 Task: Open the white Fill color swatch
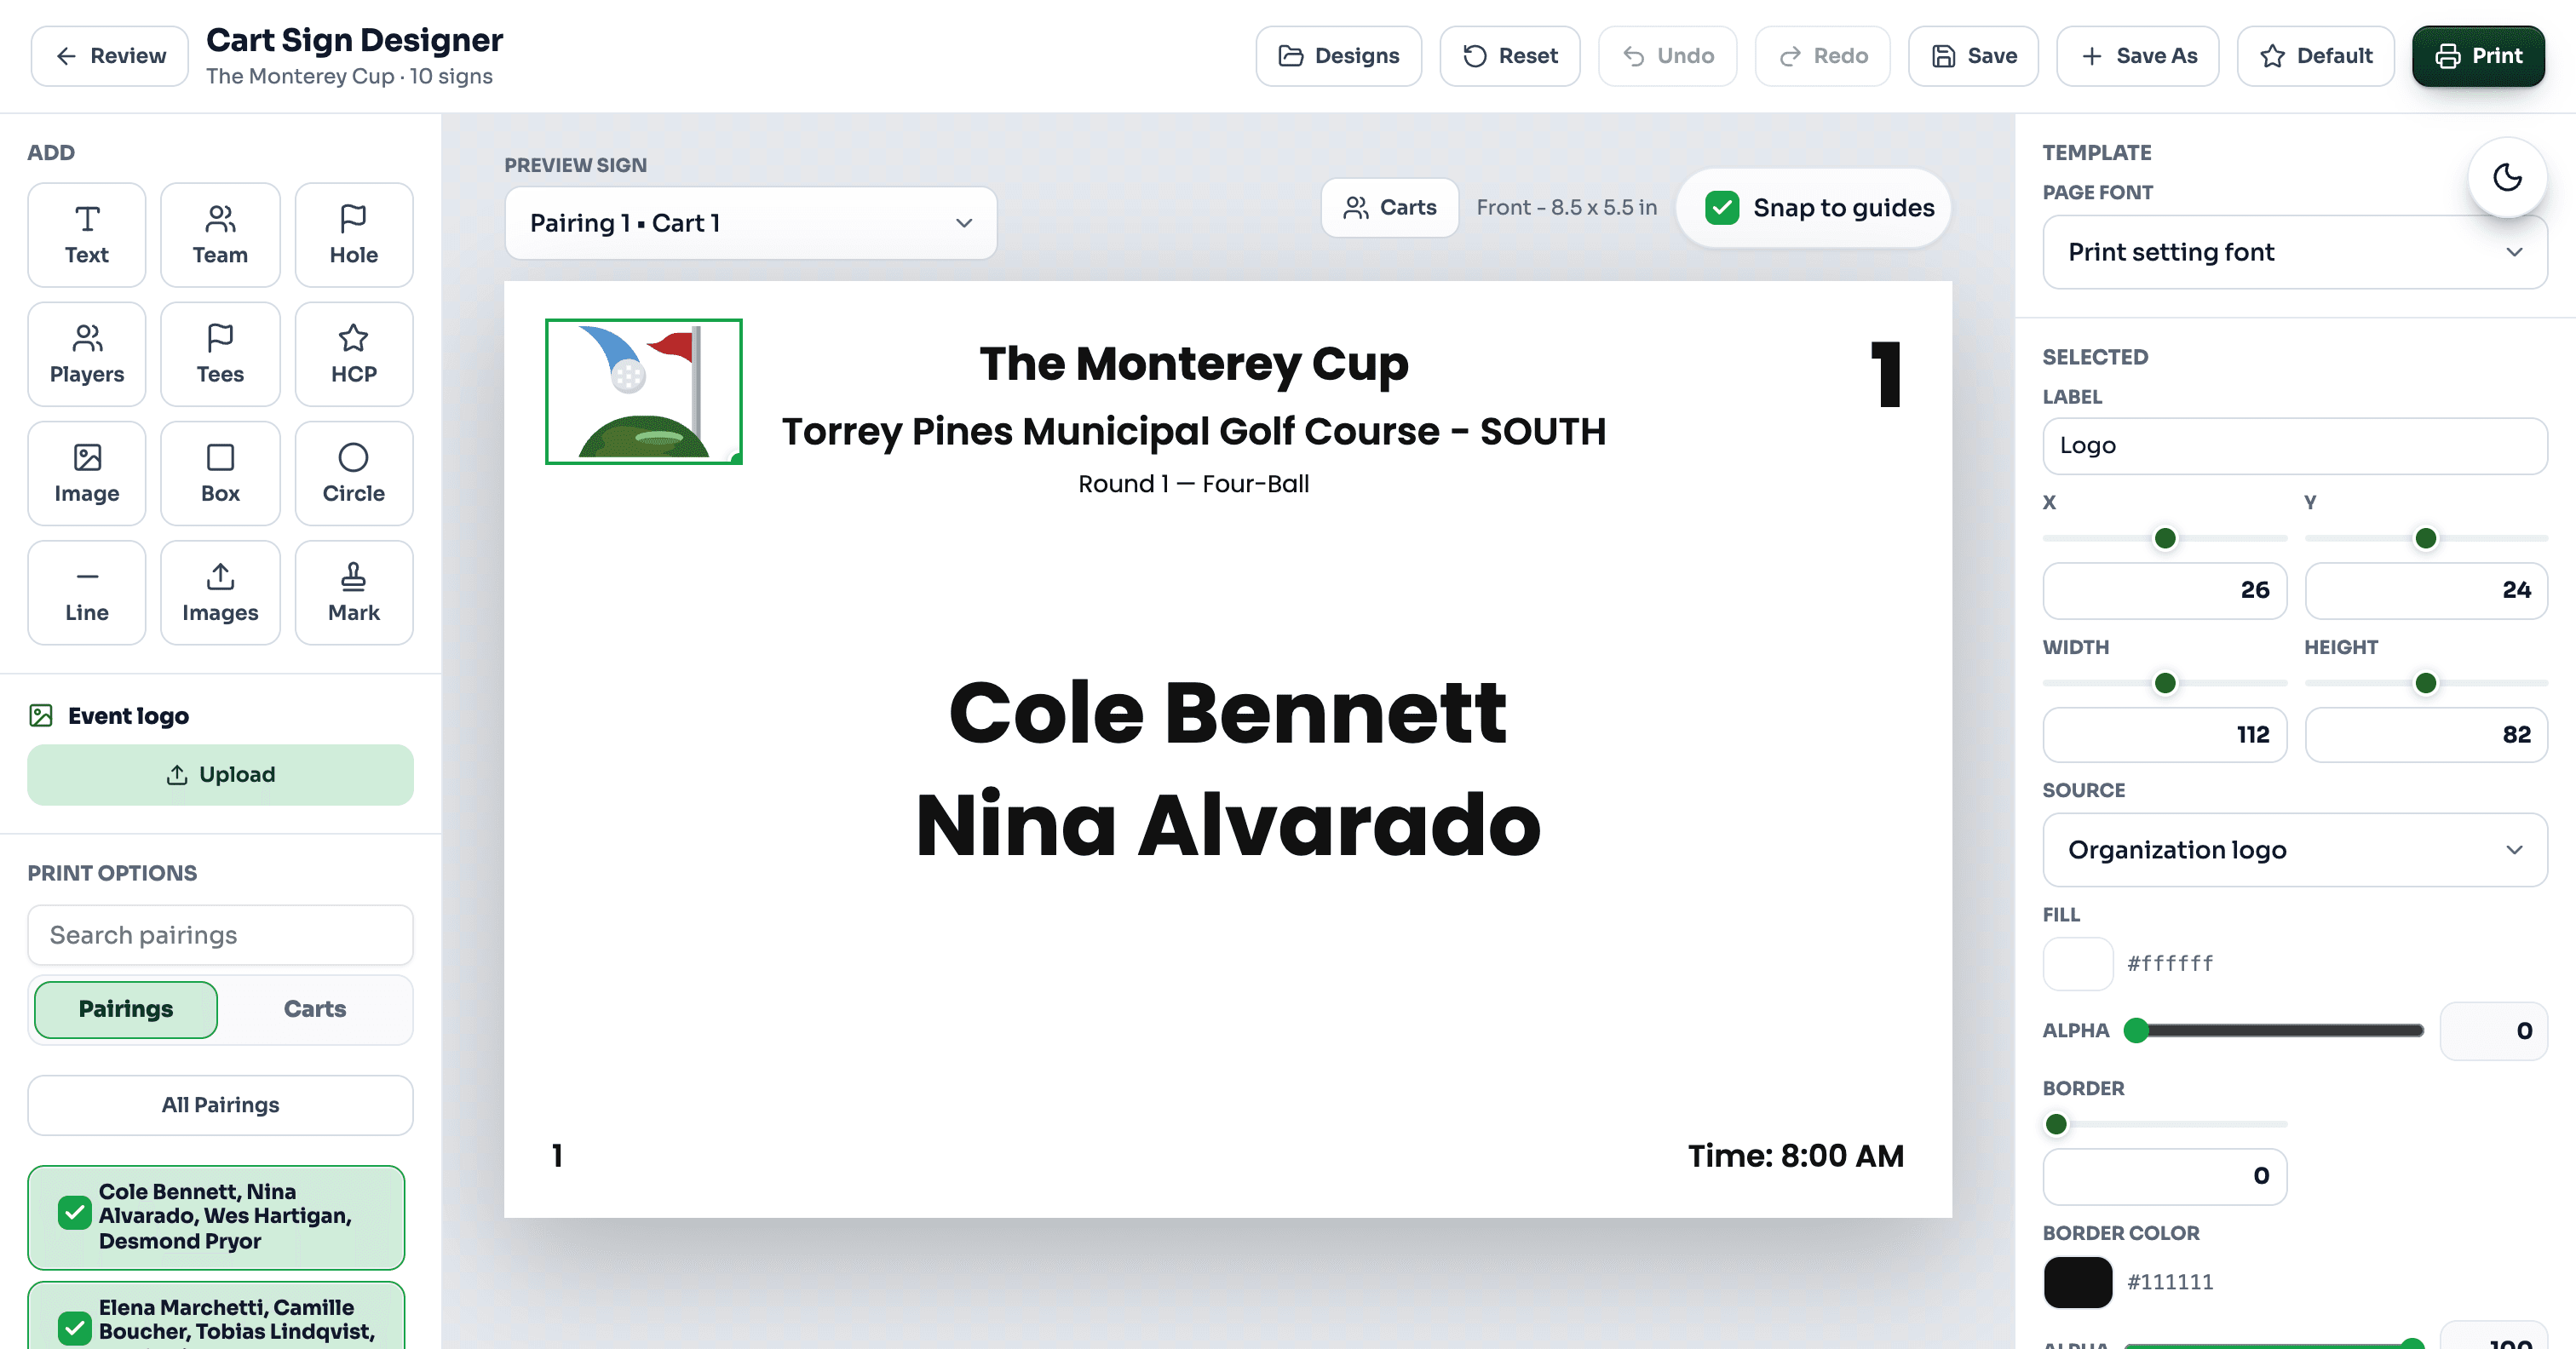2077,963
